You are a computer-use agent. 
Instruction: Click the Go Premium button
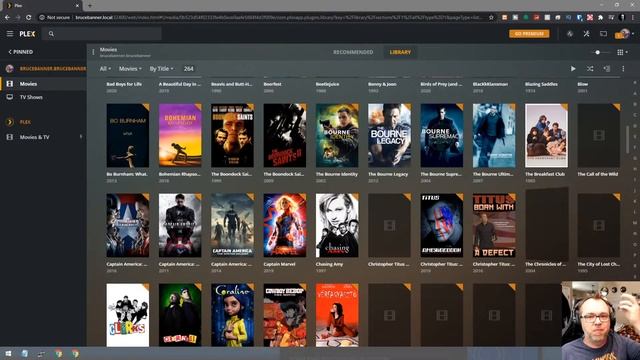(529, 34)
